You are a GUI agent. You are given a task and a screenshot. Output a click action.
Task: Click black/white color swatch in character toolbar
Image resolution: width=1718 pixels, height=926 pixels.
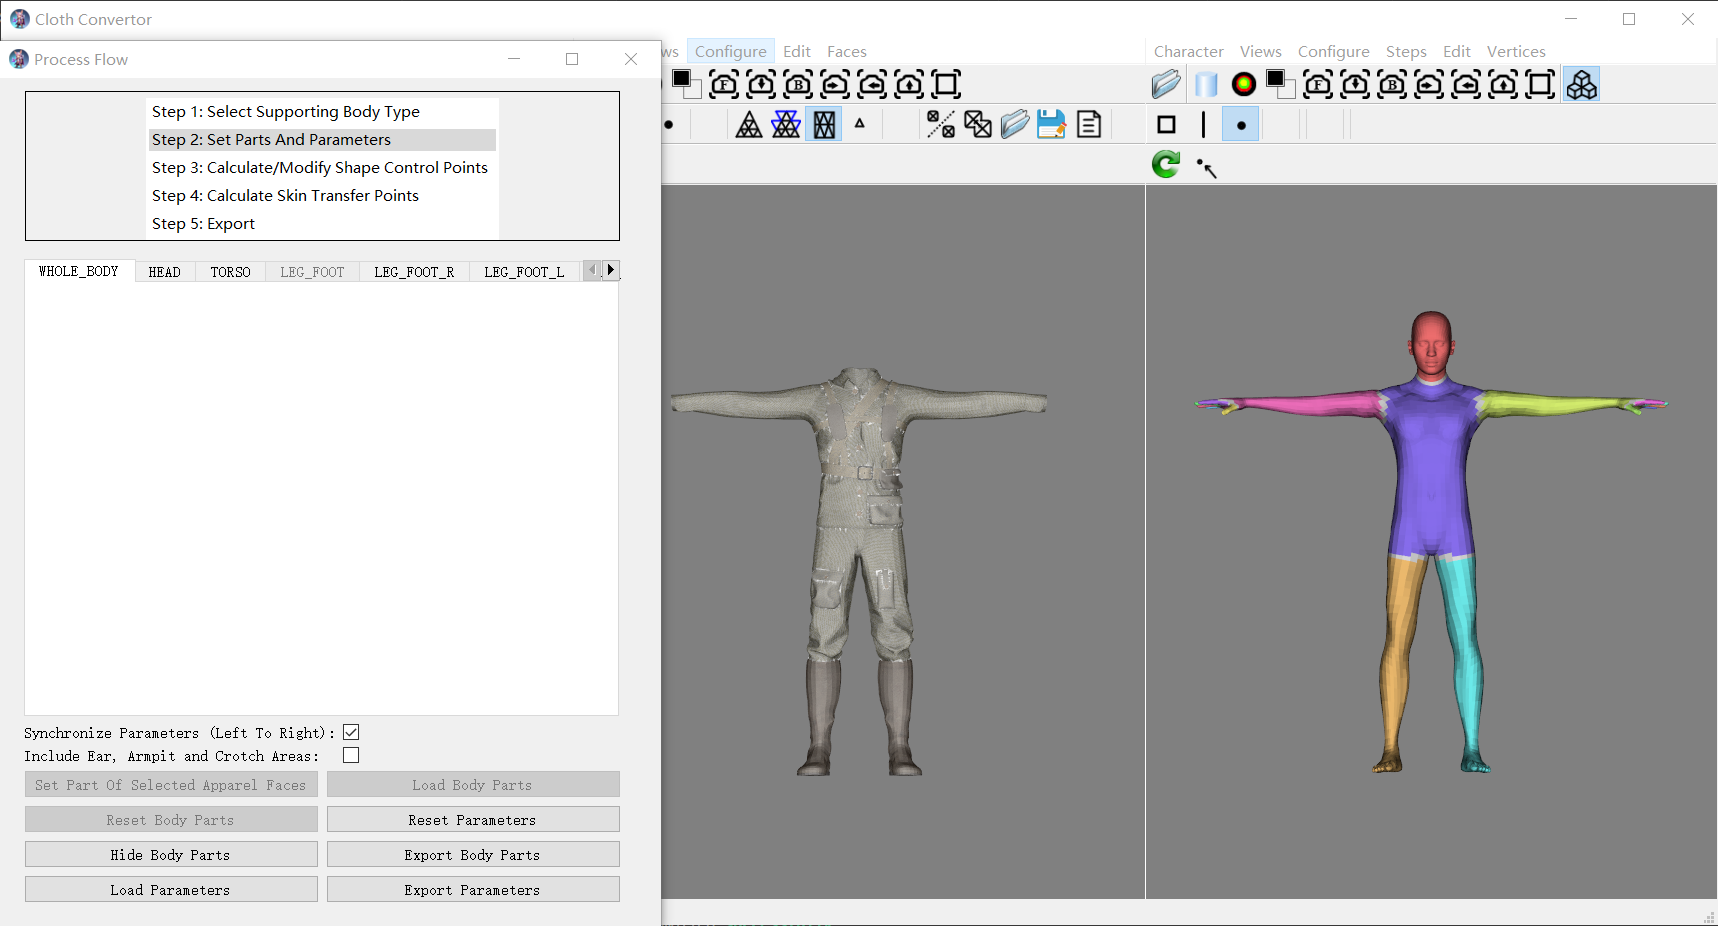(1280, 85)
